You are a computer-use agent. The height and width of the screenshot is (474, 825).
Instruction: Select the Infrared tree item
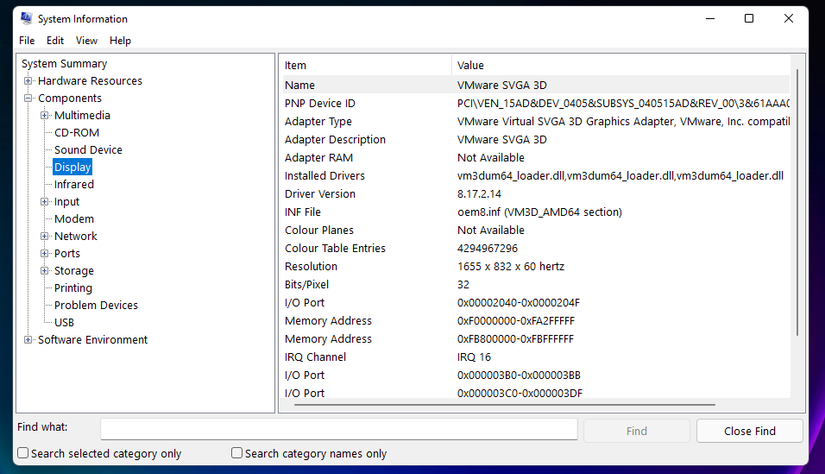point(74,185)
